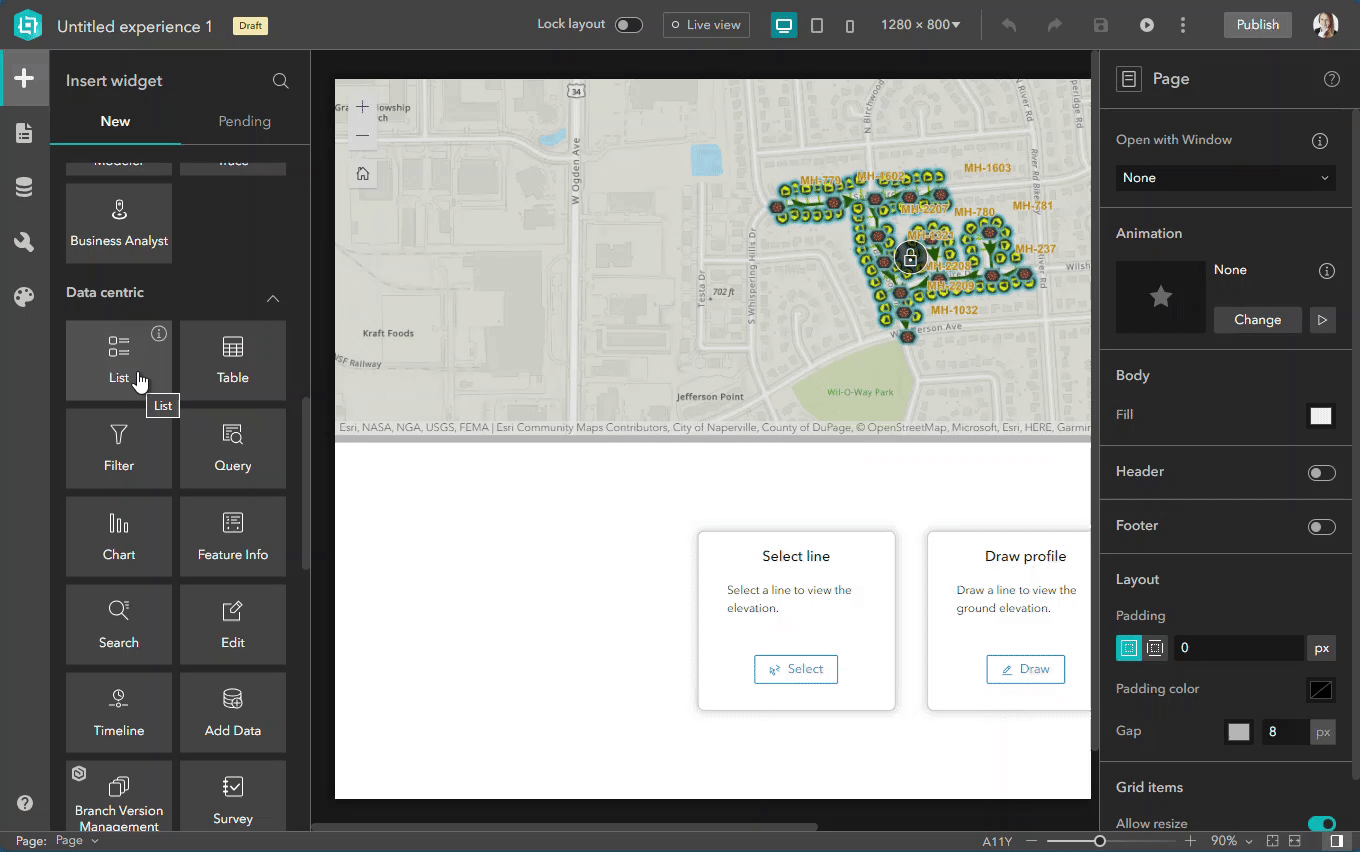Click the map zoom in button
Screen dimensions: 1360x852
click(363, 107)
